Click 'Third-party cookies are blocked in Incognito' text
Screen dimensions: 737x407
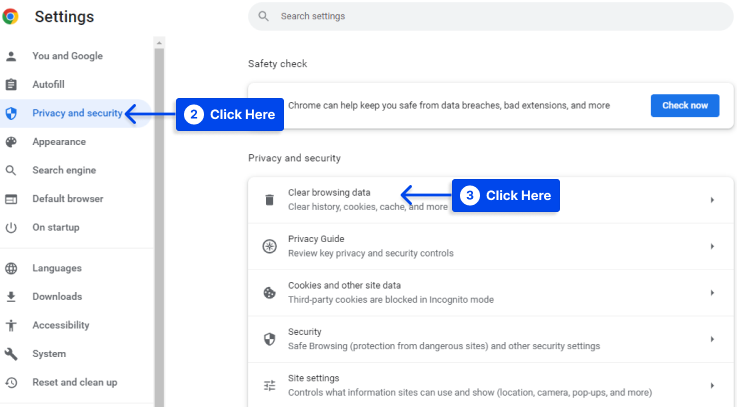click(391, 300)
